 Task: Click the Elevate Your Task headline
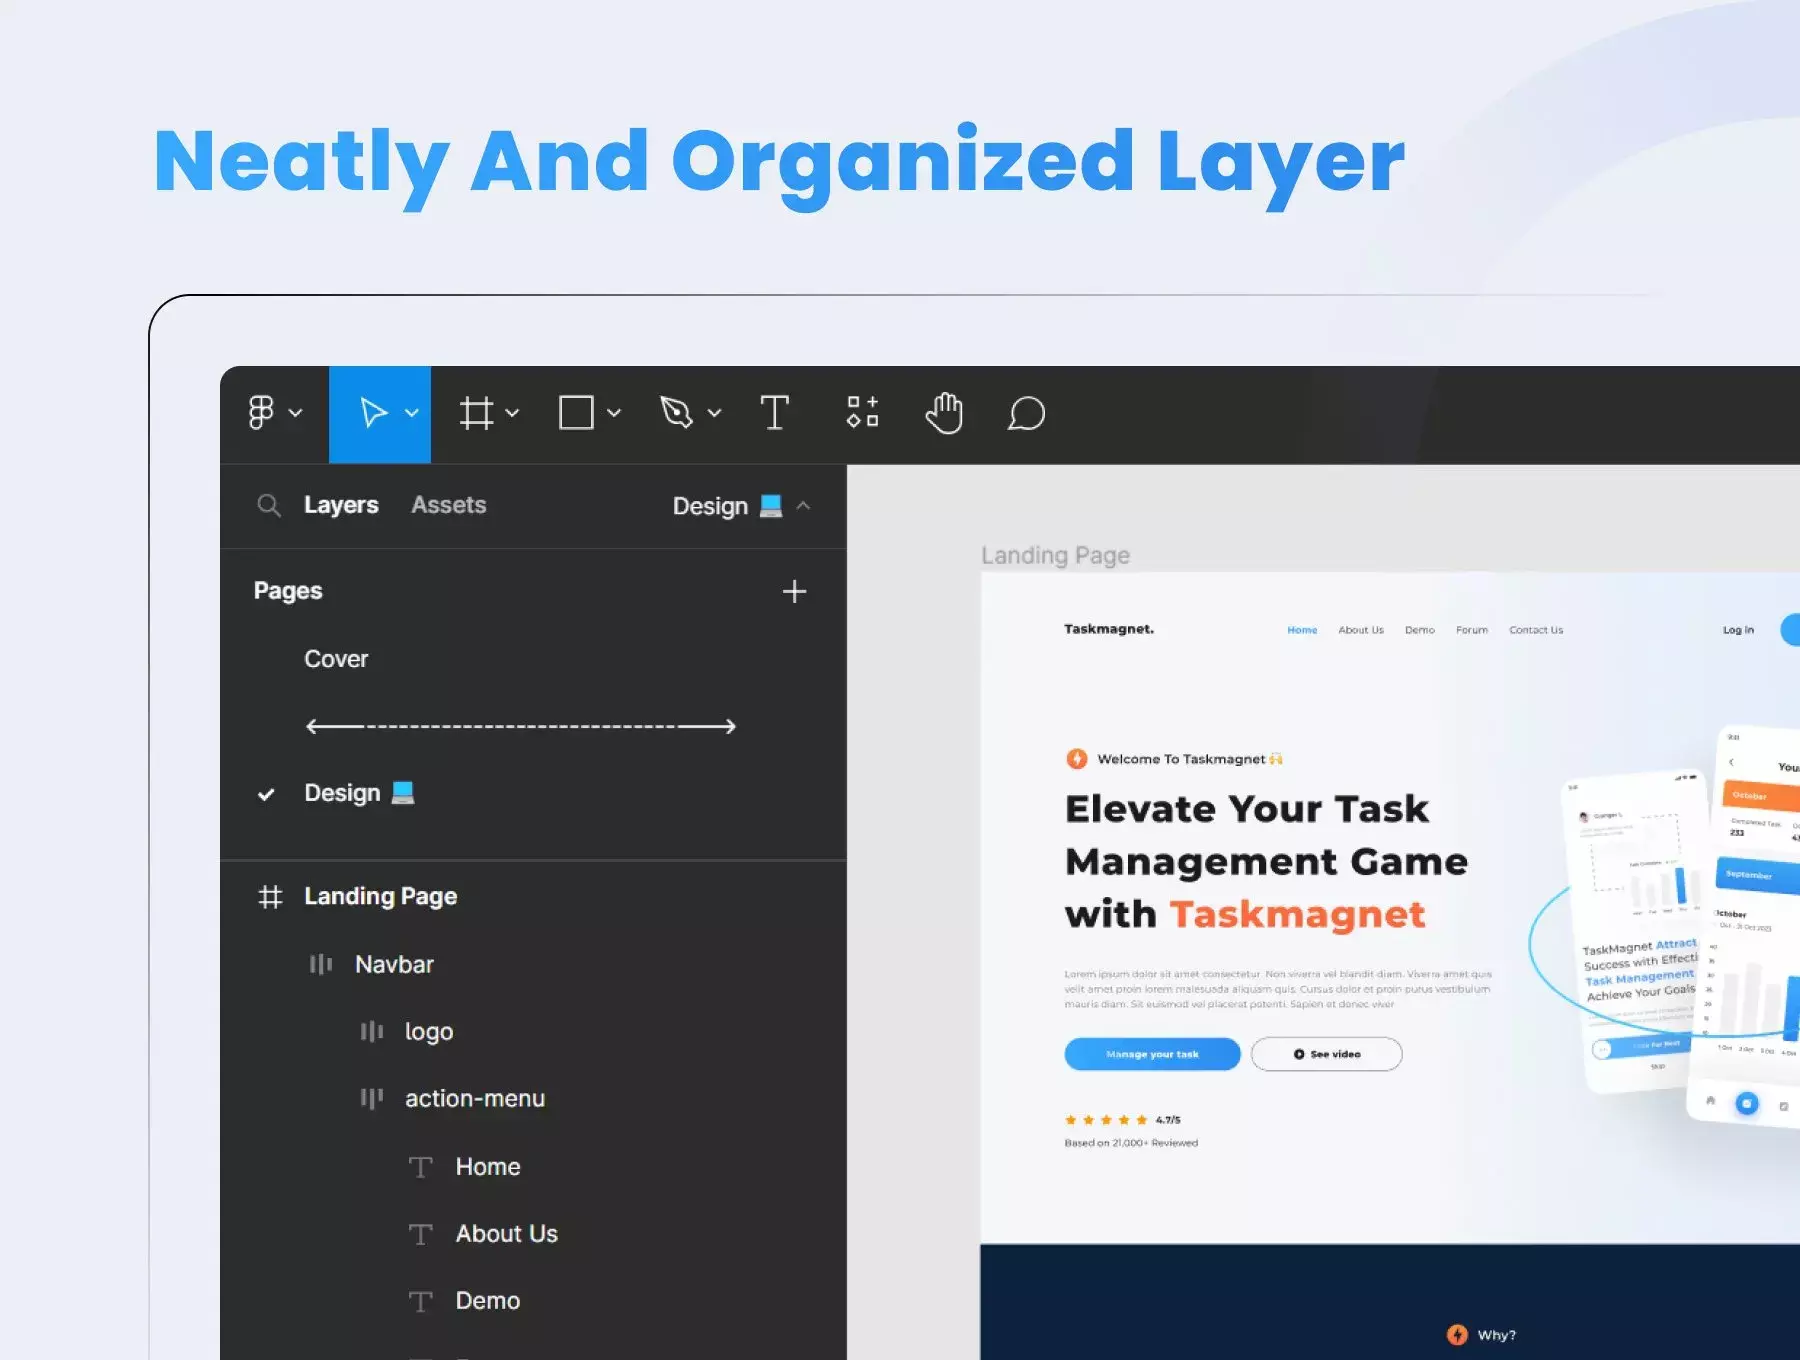tap(1266, 861)
